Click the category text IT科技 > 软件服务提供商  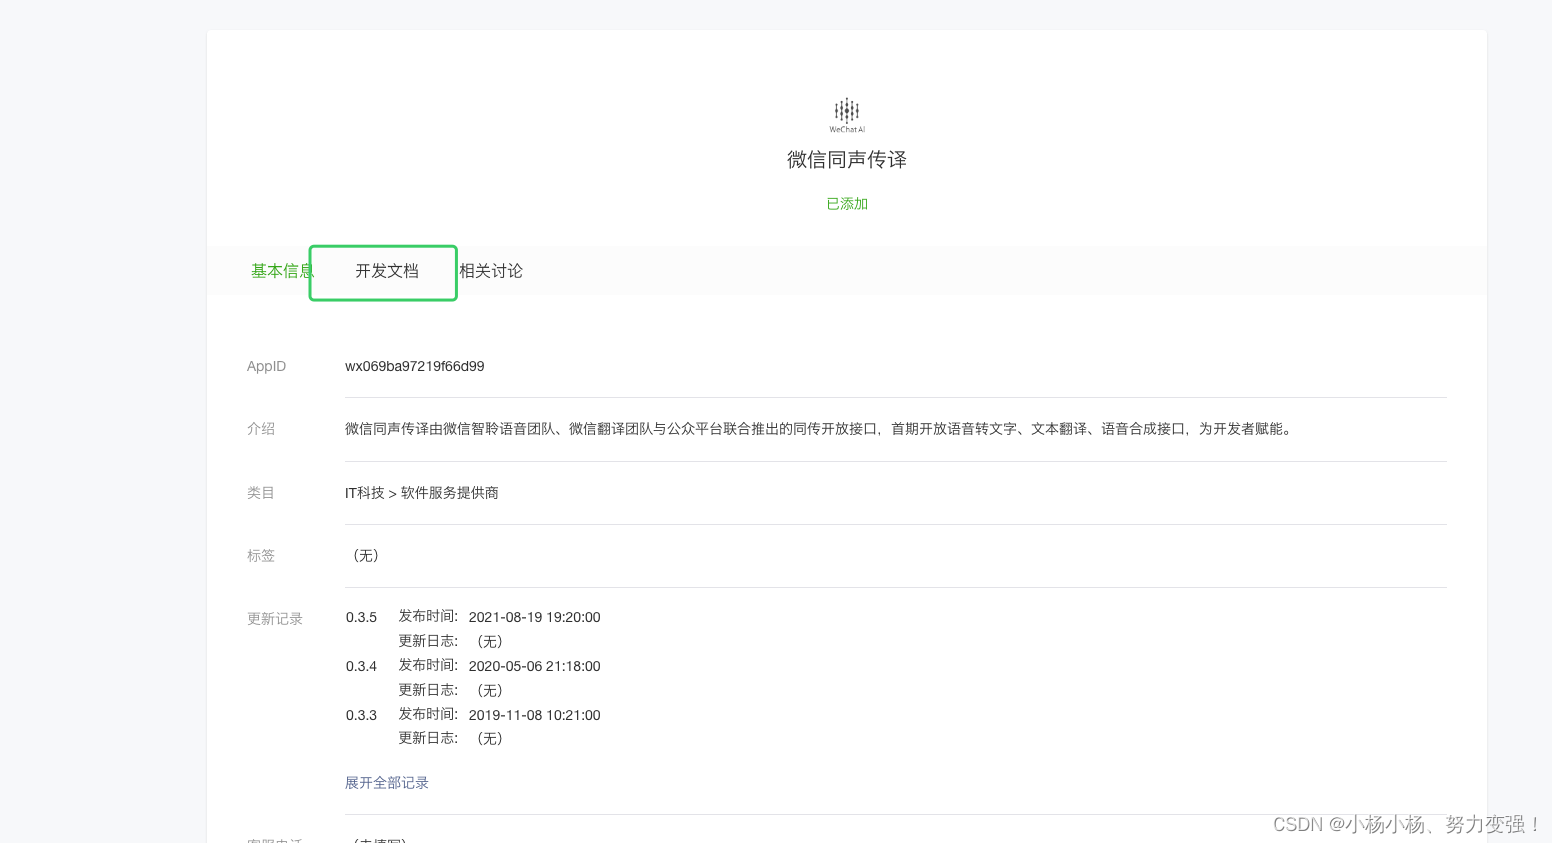[x=422, y=493]
